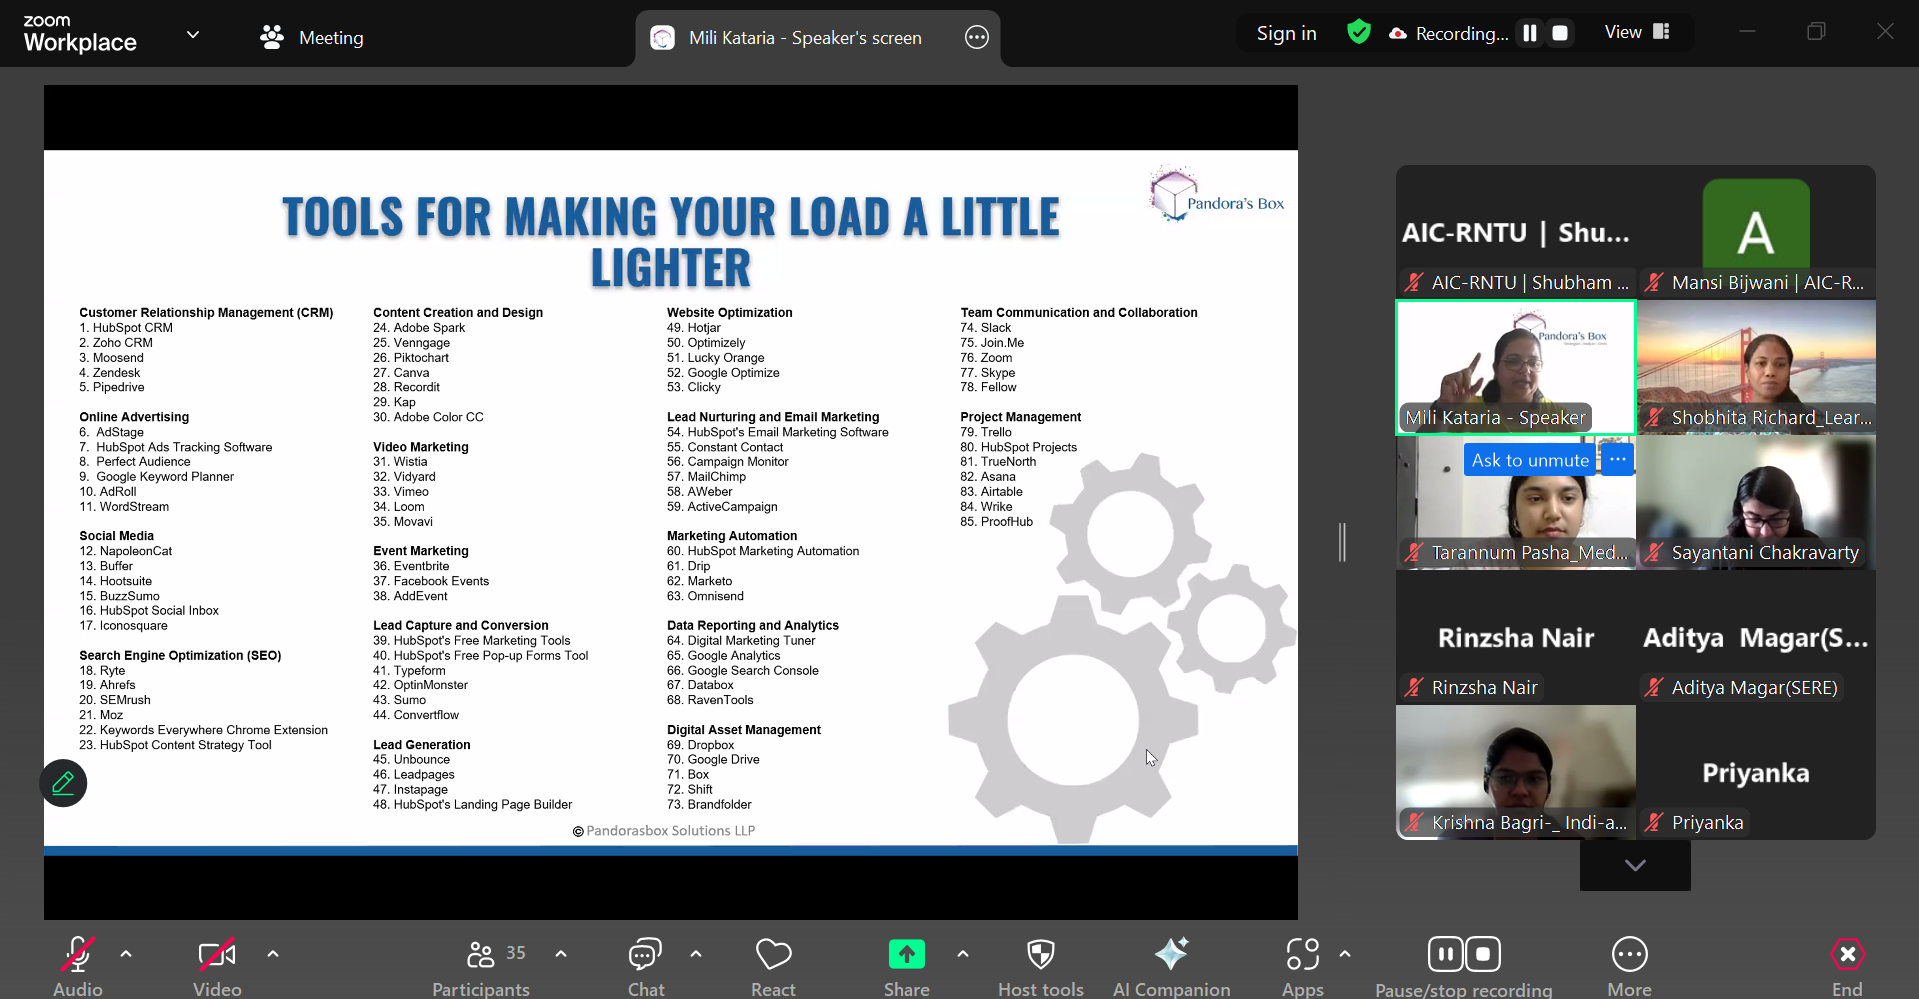Click Ask to unmute button
The image size is (1919, 999).
pyautogui.click(x=1529, y=460)
